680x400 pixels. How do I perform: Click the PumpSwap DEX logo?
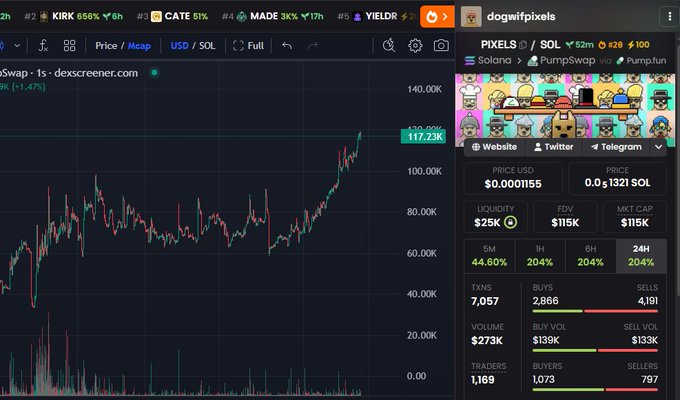(x=533, y=61)
